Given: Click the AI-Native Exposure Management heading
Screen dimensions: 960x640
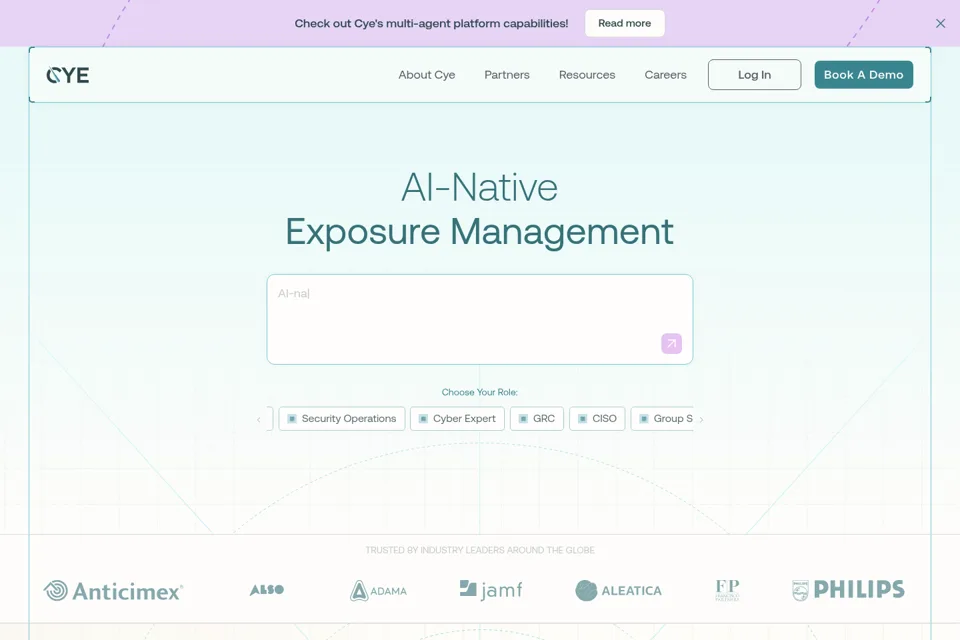Looking at the screenshot, I should pos(479,209).
